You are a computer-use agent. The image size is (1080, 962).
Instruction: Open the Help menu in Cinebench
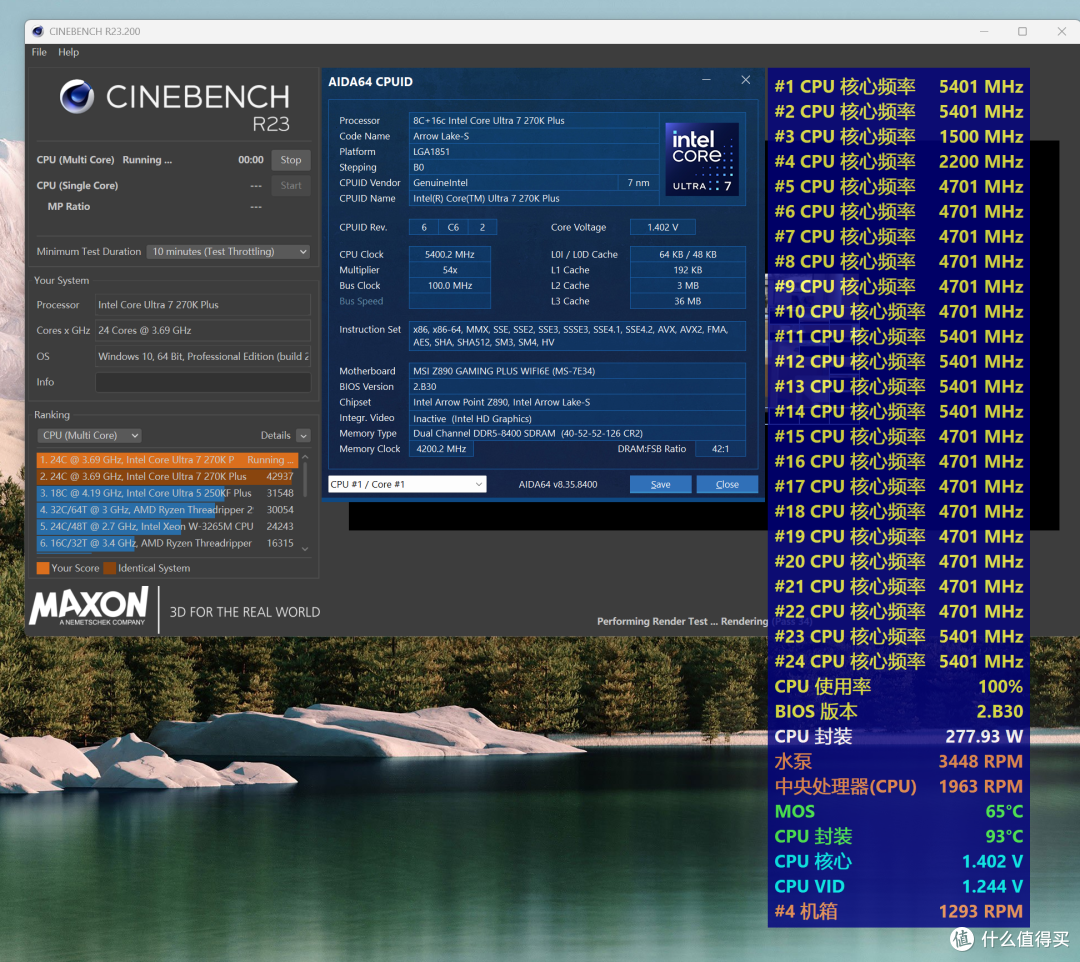68,52
